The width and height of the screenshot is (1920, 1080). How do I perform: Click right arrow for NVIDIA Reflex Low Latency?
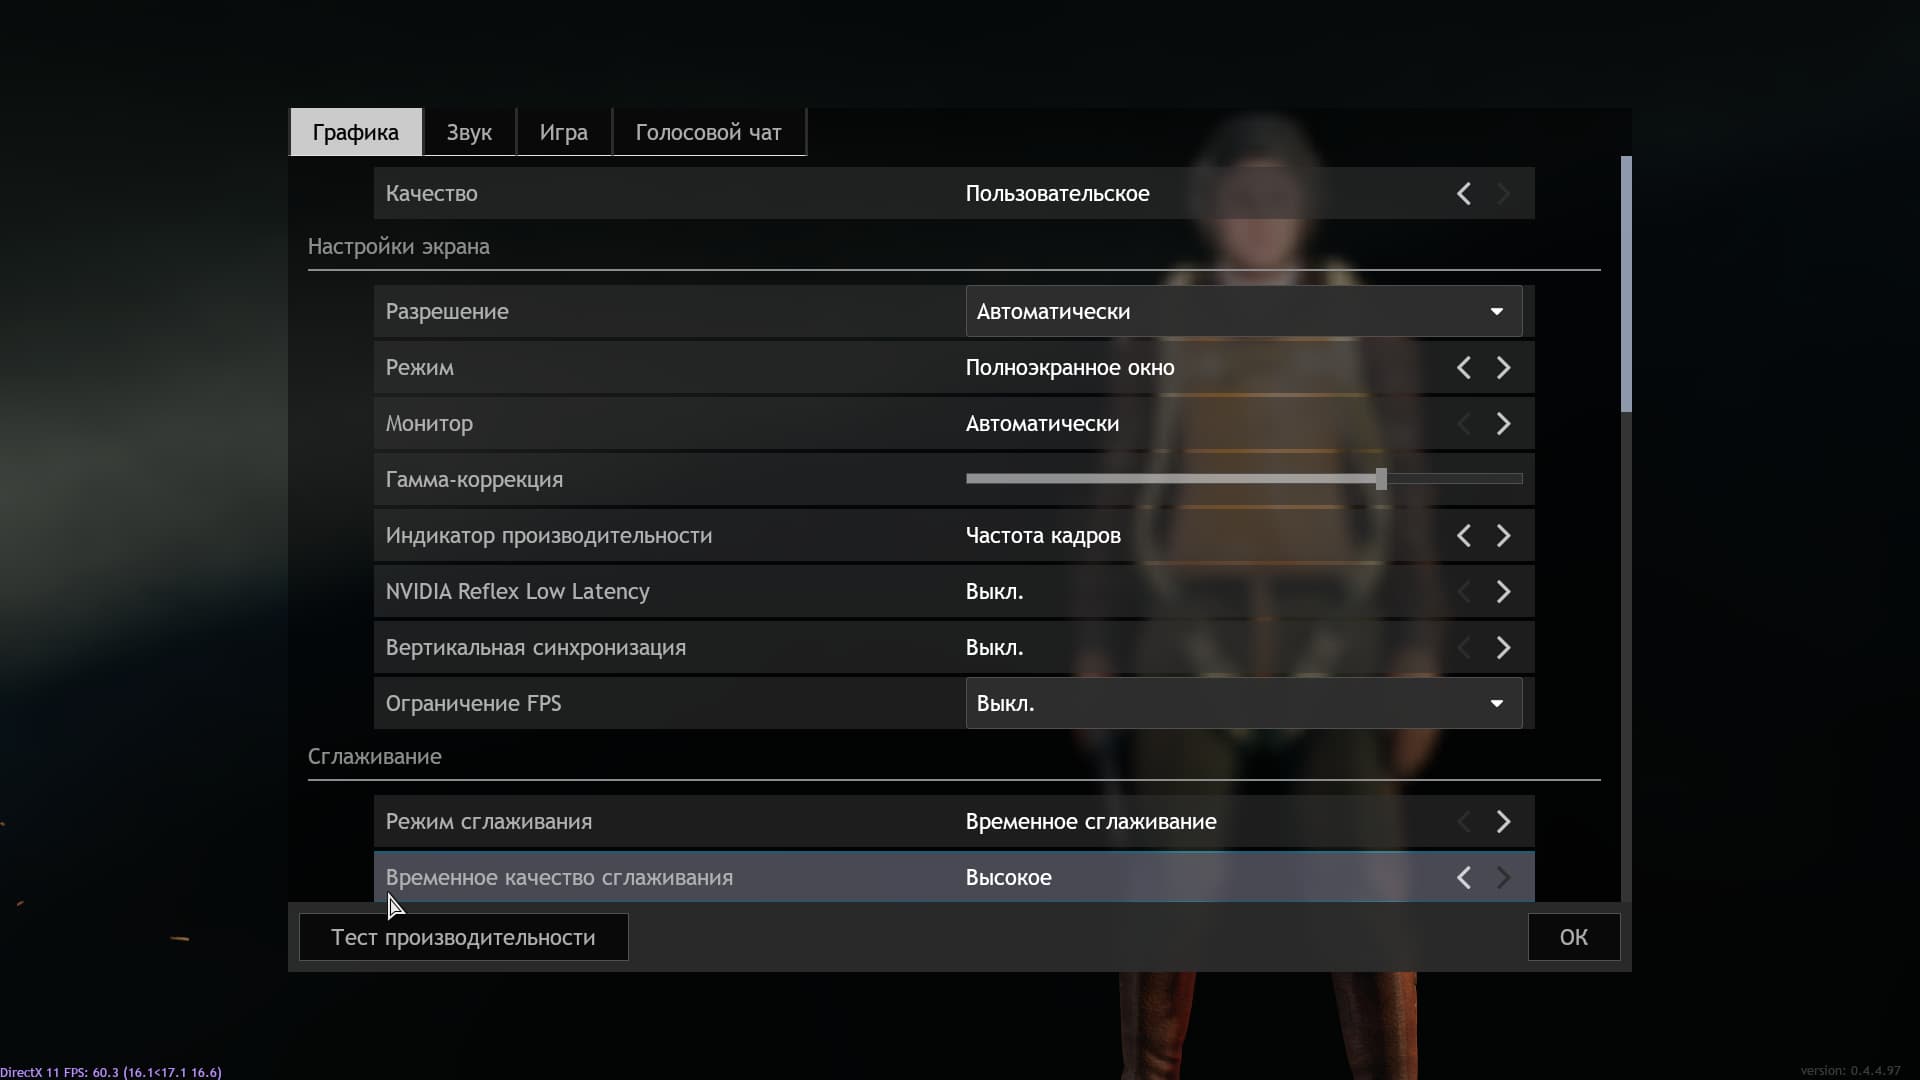1503,591
